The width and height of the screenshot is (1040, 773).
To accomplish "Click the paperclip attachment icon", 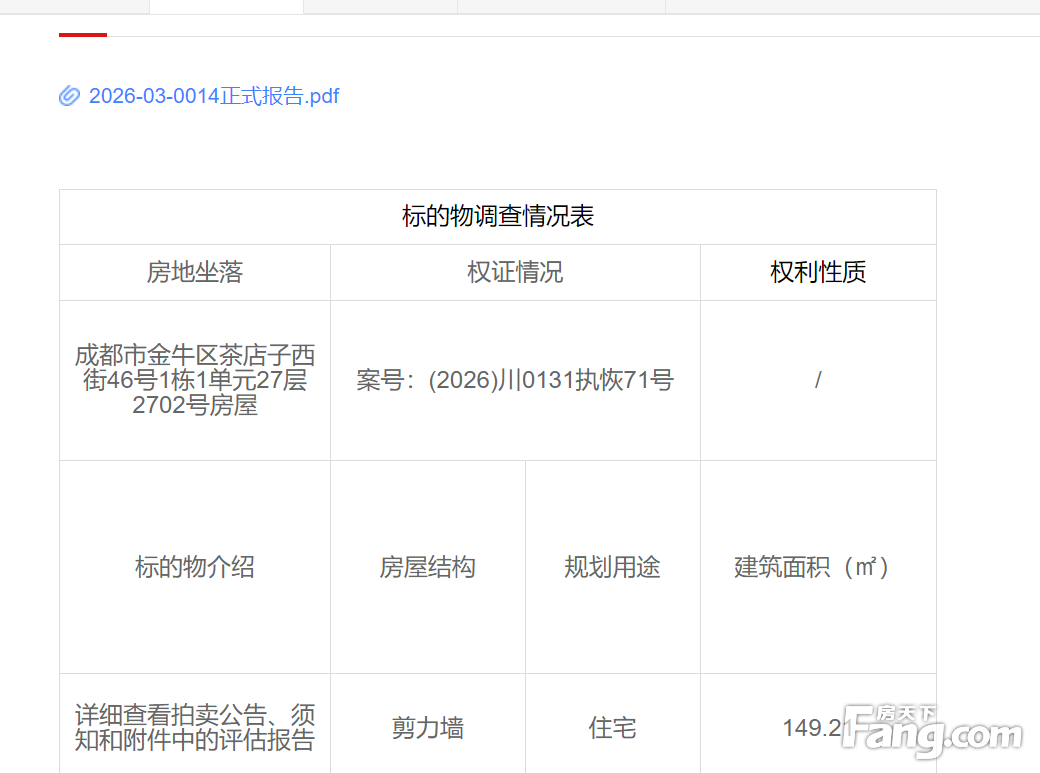I will point(69,96).
